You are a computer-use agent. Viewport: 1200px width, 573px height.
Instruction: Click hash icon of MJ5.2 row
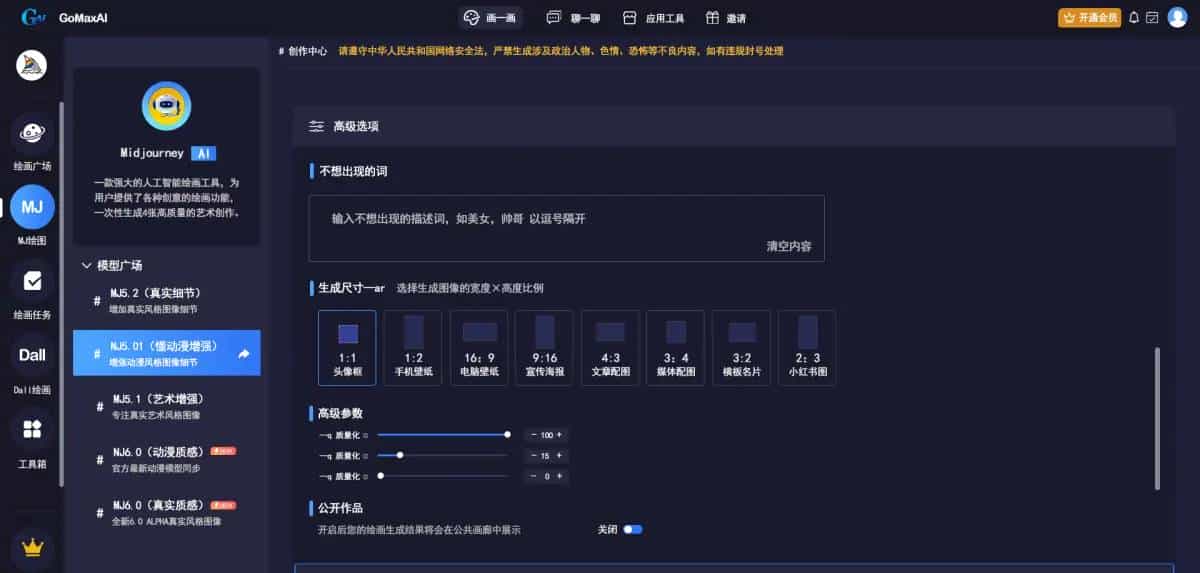pyautogui.click(x=99, y=301)
